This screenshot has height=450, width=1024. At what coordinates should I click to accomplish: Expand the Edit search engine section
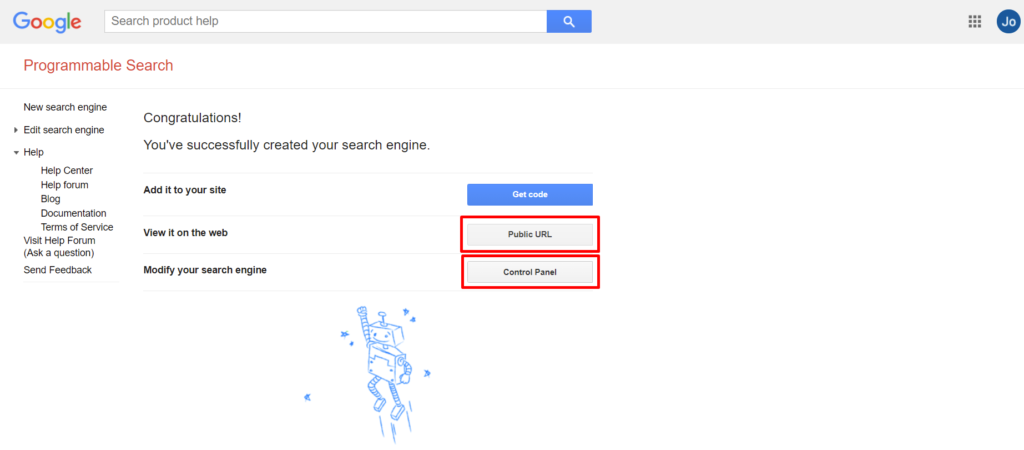(16, 130)
